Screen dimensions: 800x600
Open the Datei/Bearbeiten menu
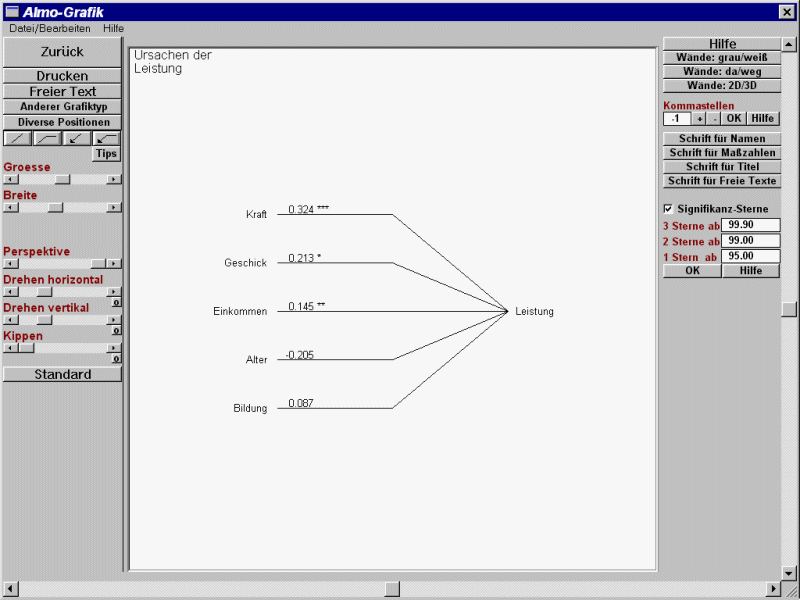pos(49,29)
